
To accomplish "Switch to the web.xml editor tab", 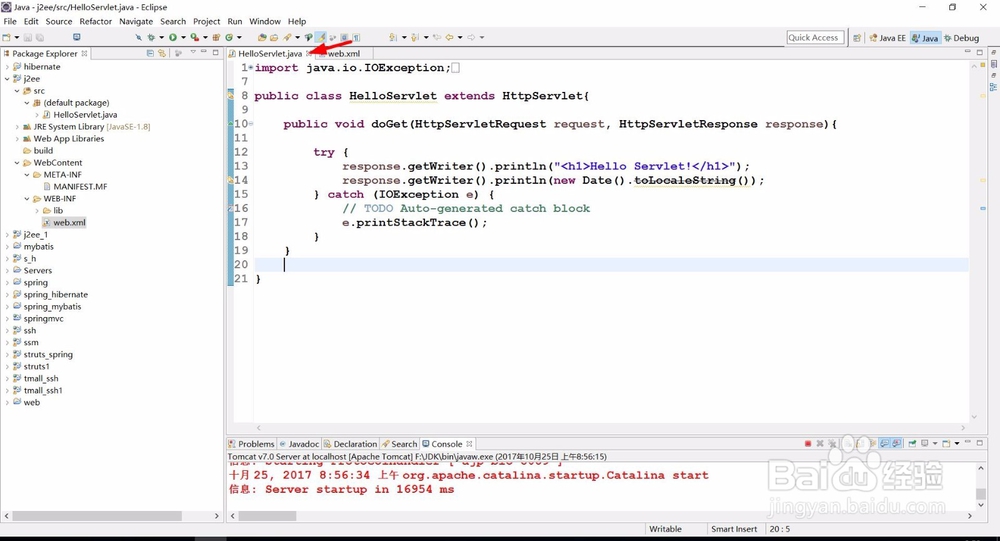I will tap(343, 54).
